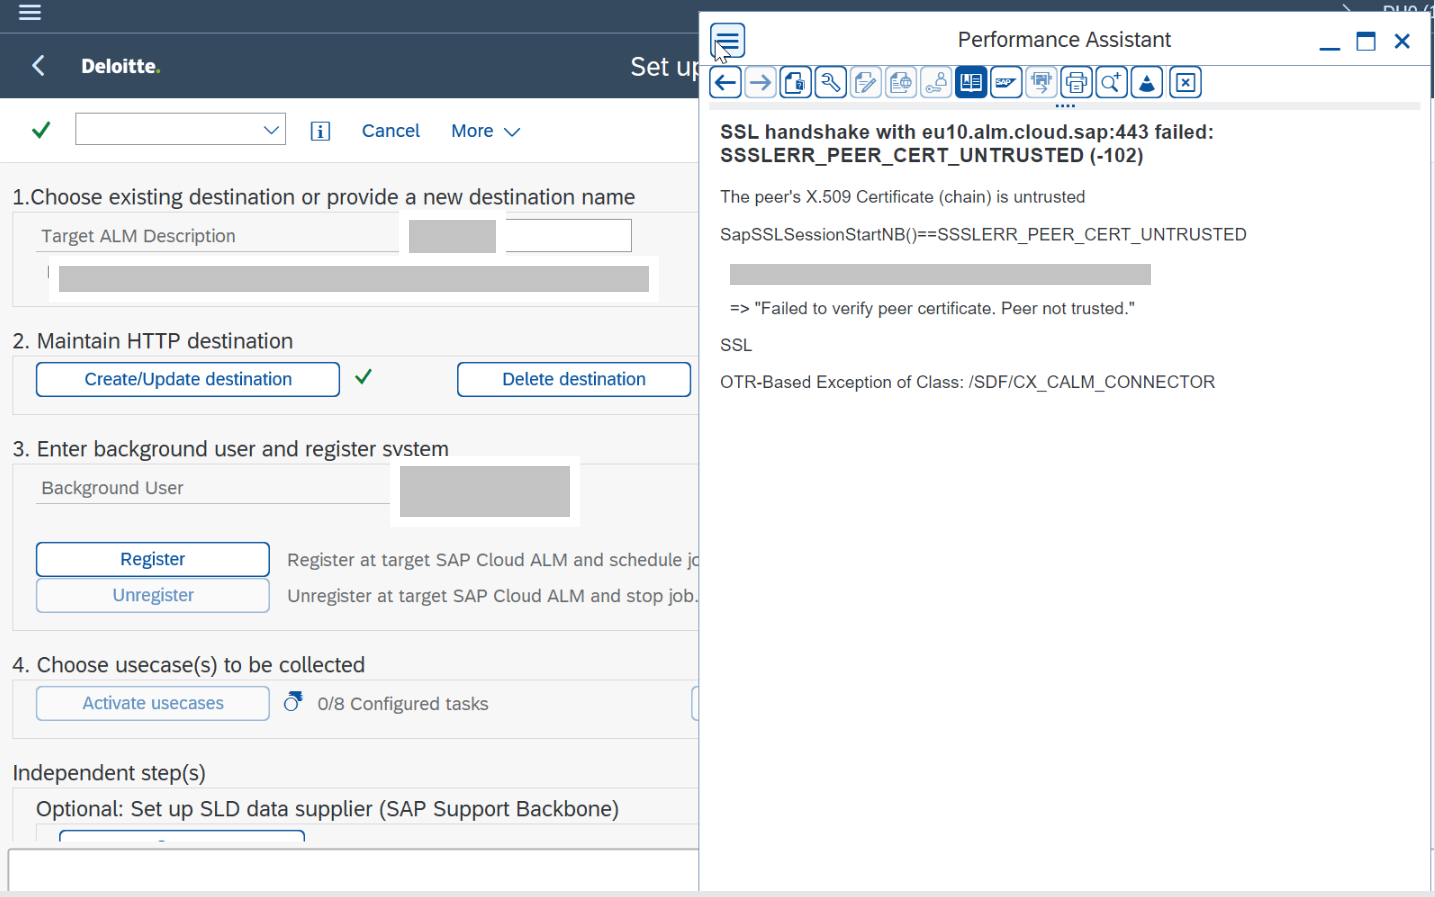
Task: Click Delete destination button
Action: (x=574, y=379)
